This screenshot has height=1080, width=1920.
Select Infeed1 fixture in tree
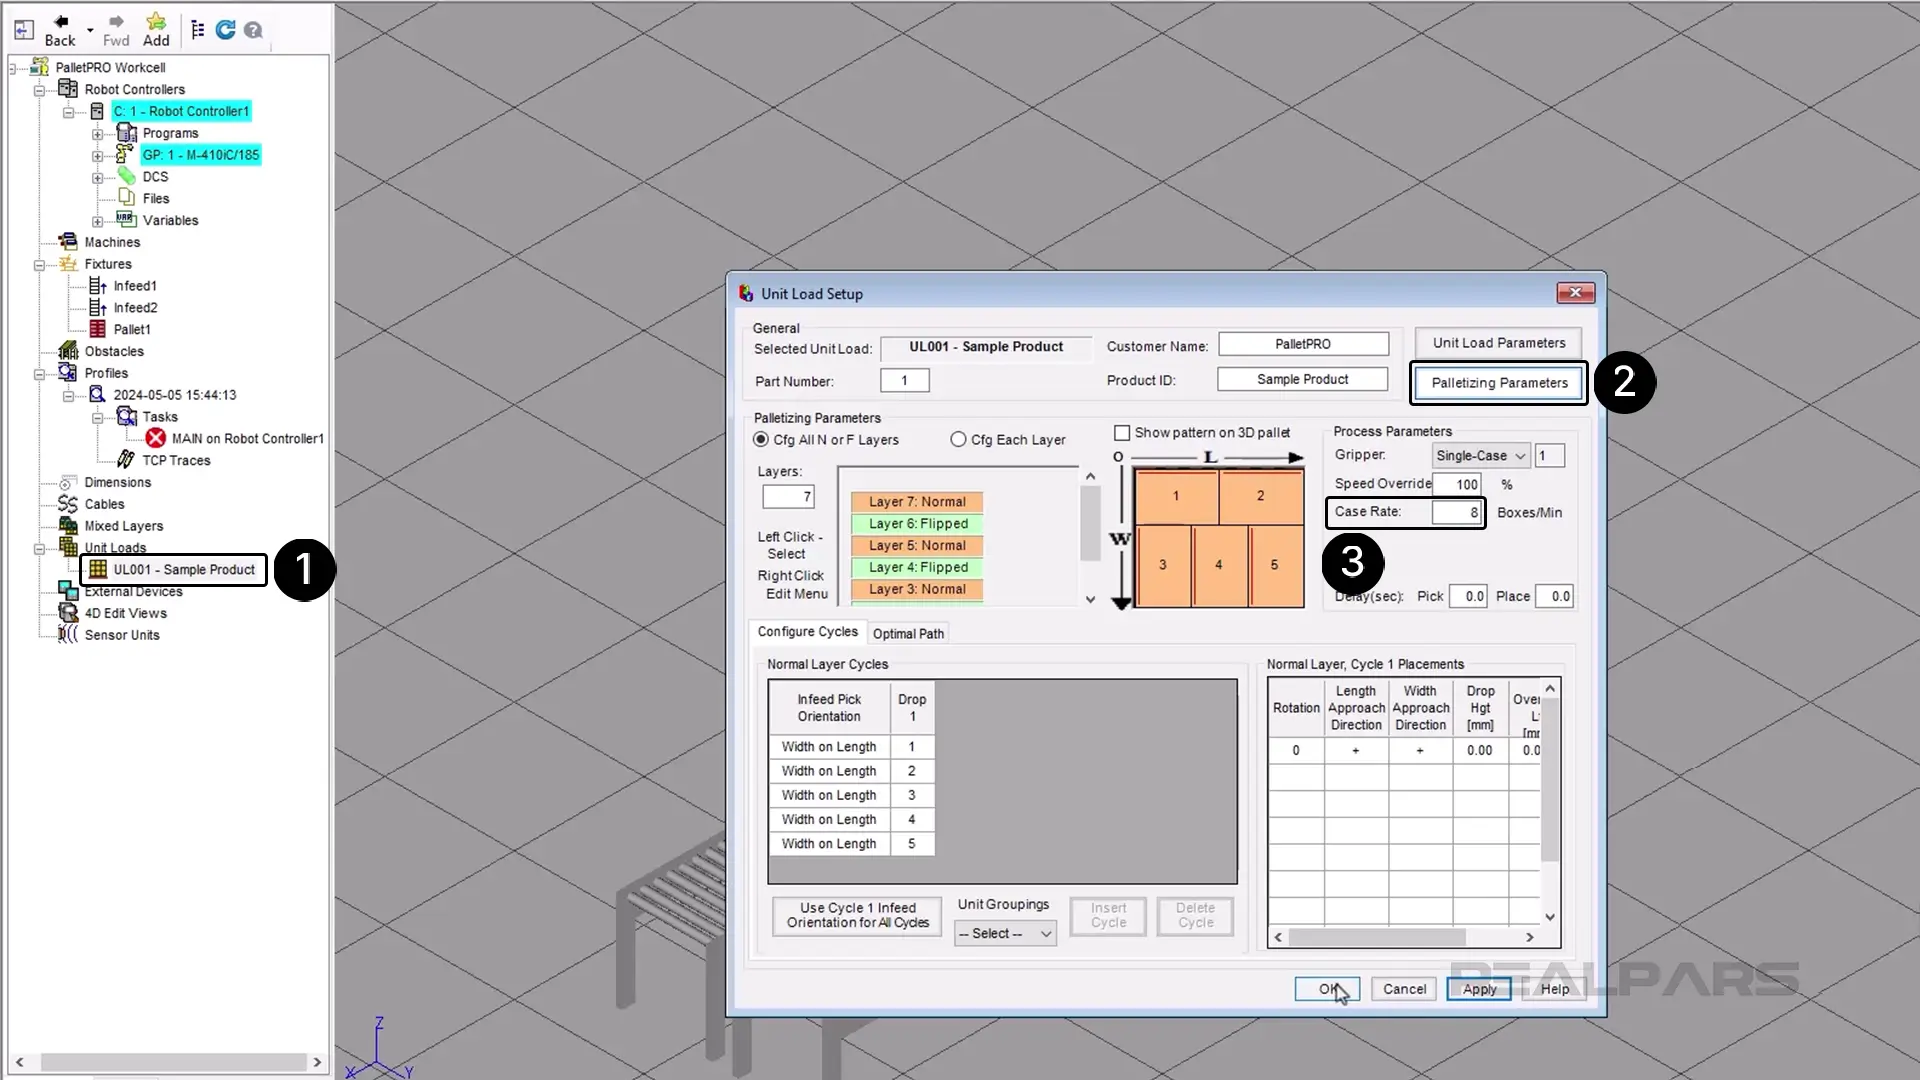coord(135,286)
